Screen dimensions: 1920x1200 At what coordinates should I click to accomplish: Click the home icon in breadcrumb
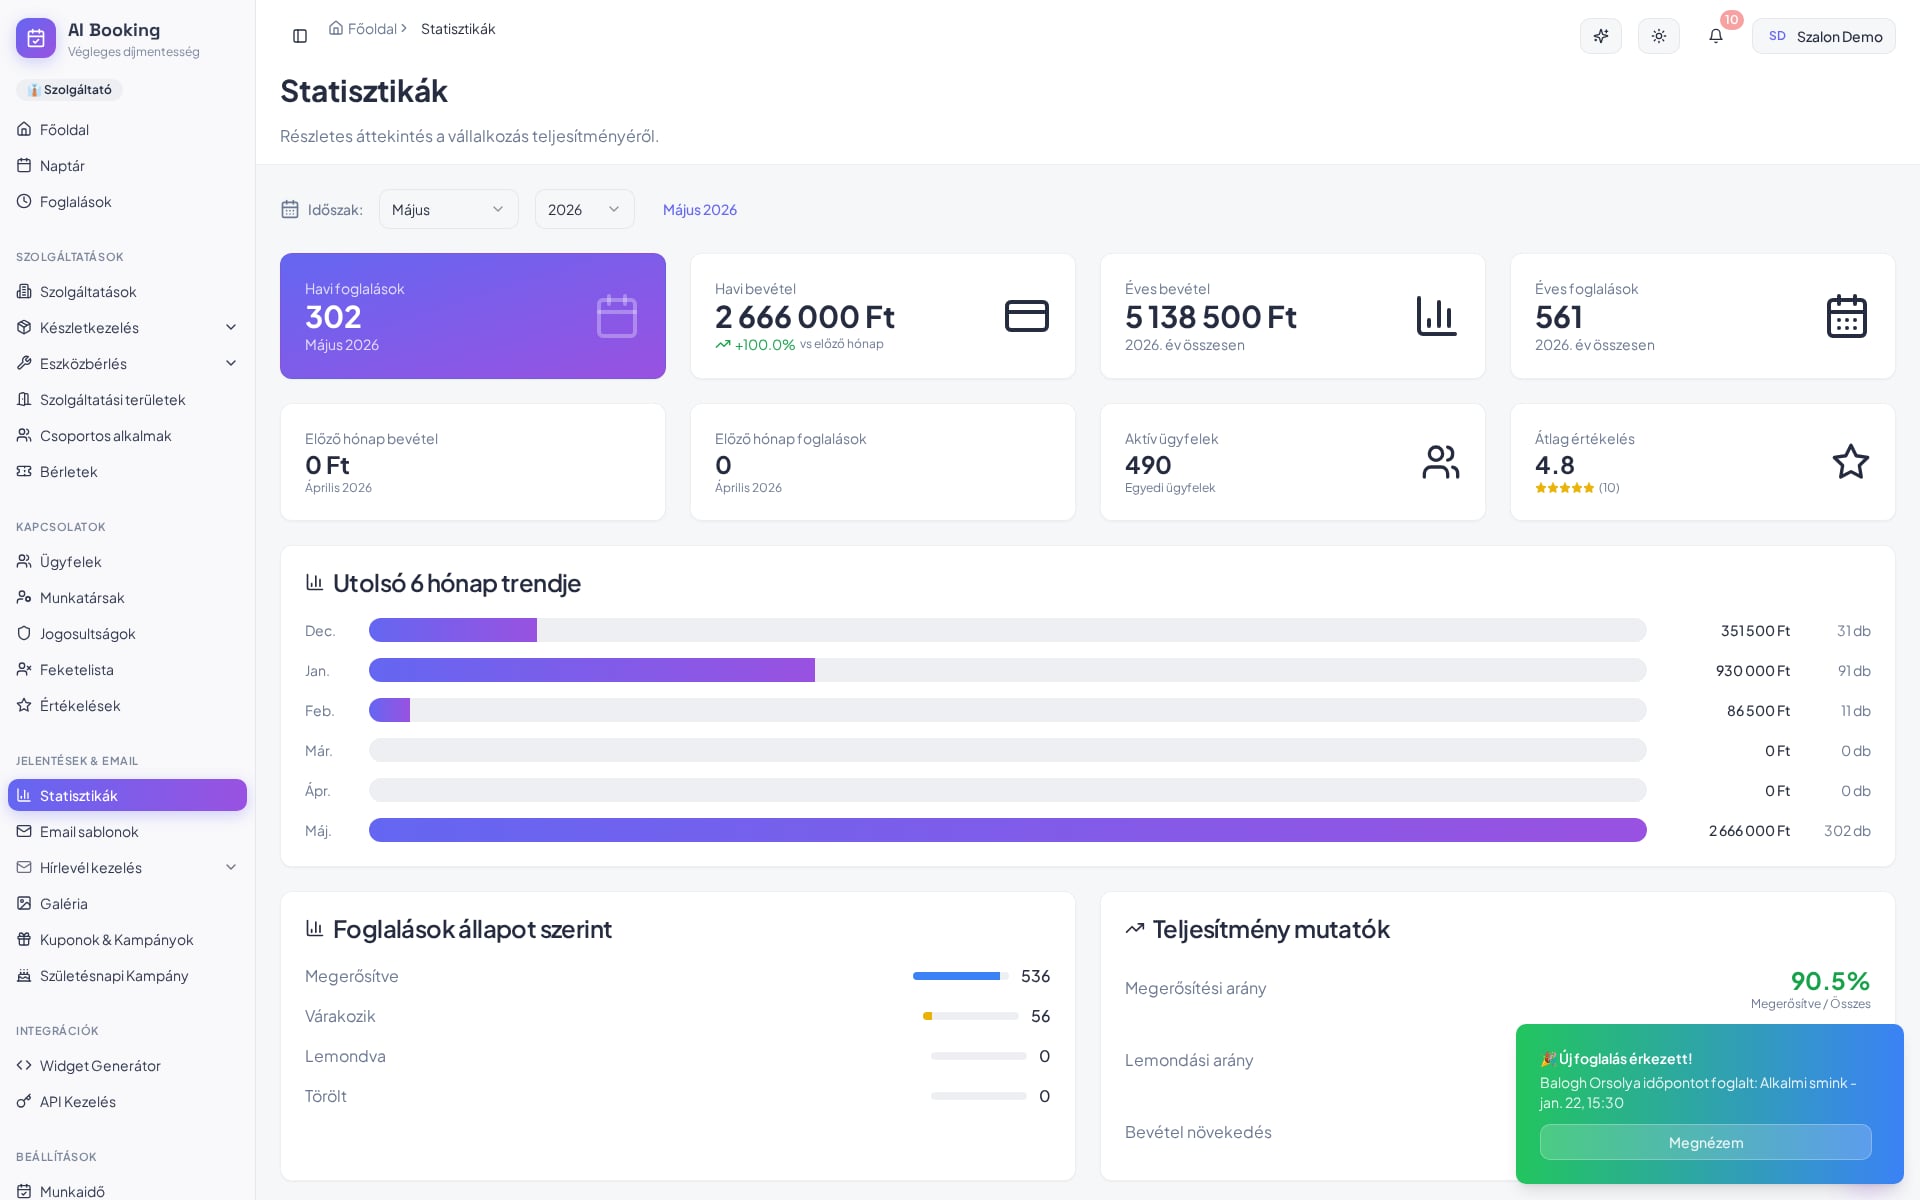pyautogui.click(x=336, y=28)
